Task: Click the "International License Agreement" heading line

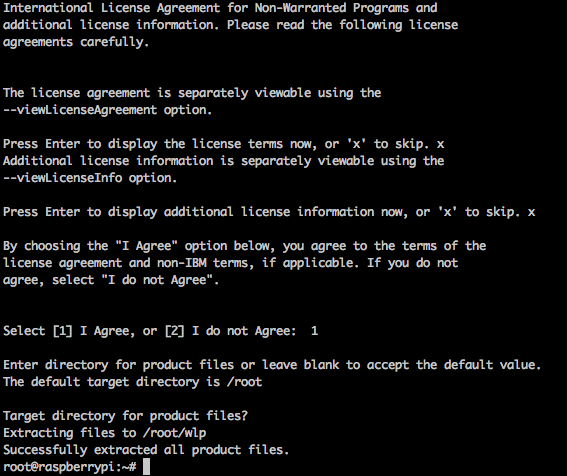Action: click(x=220, y=8)
